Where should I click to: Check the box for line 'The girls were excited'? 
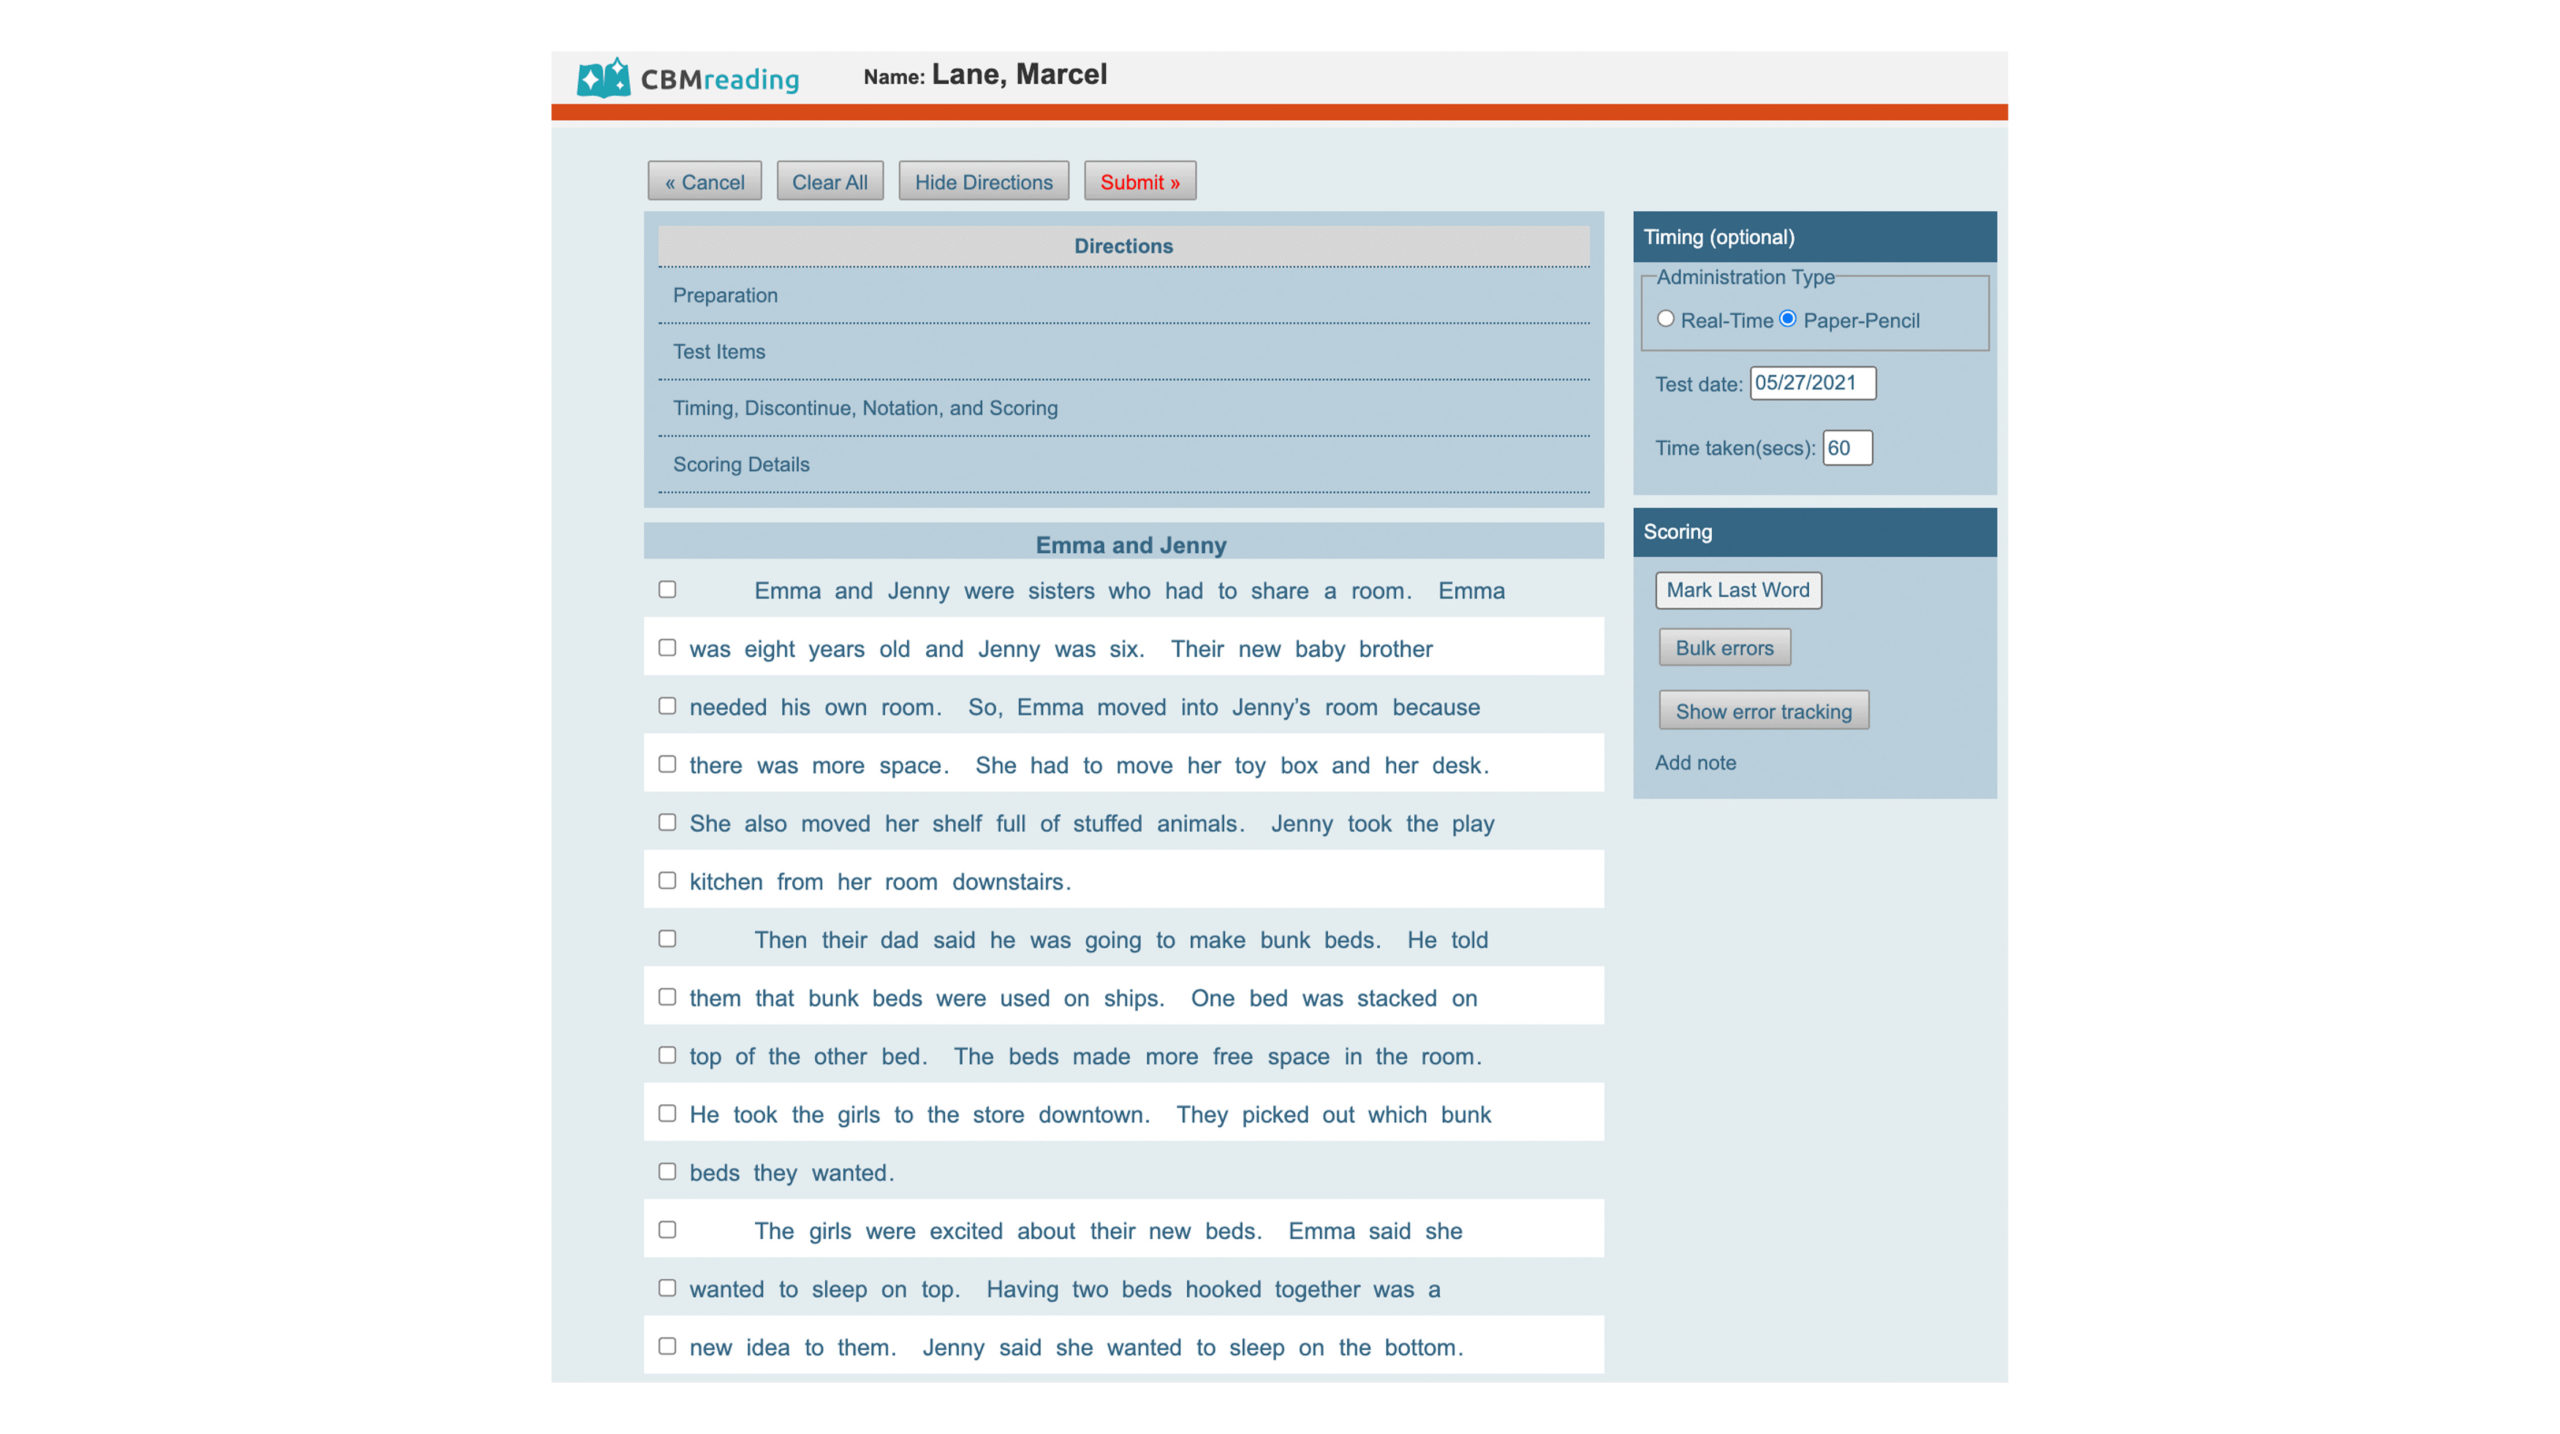pos(667,1230)
